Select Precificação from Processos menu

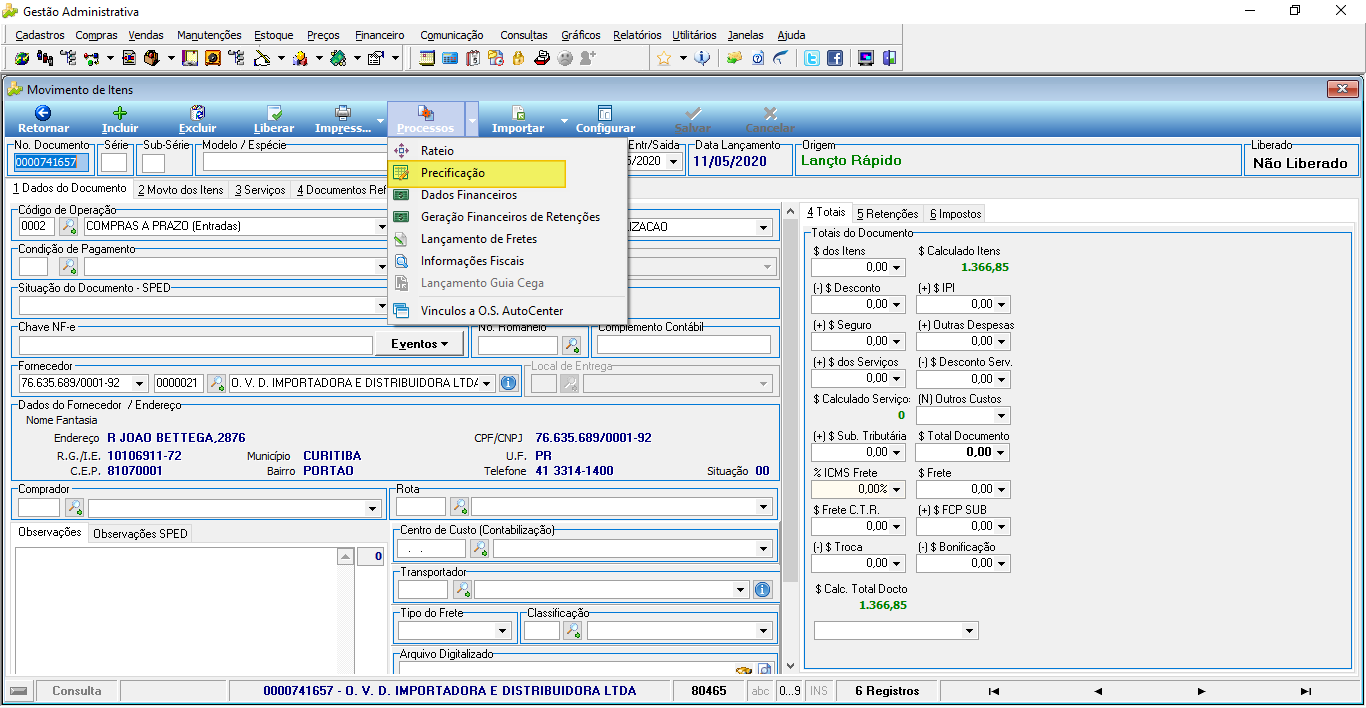478,174
